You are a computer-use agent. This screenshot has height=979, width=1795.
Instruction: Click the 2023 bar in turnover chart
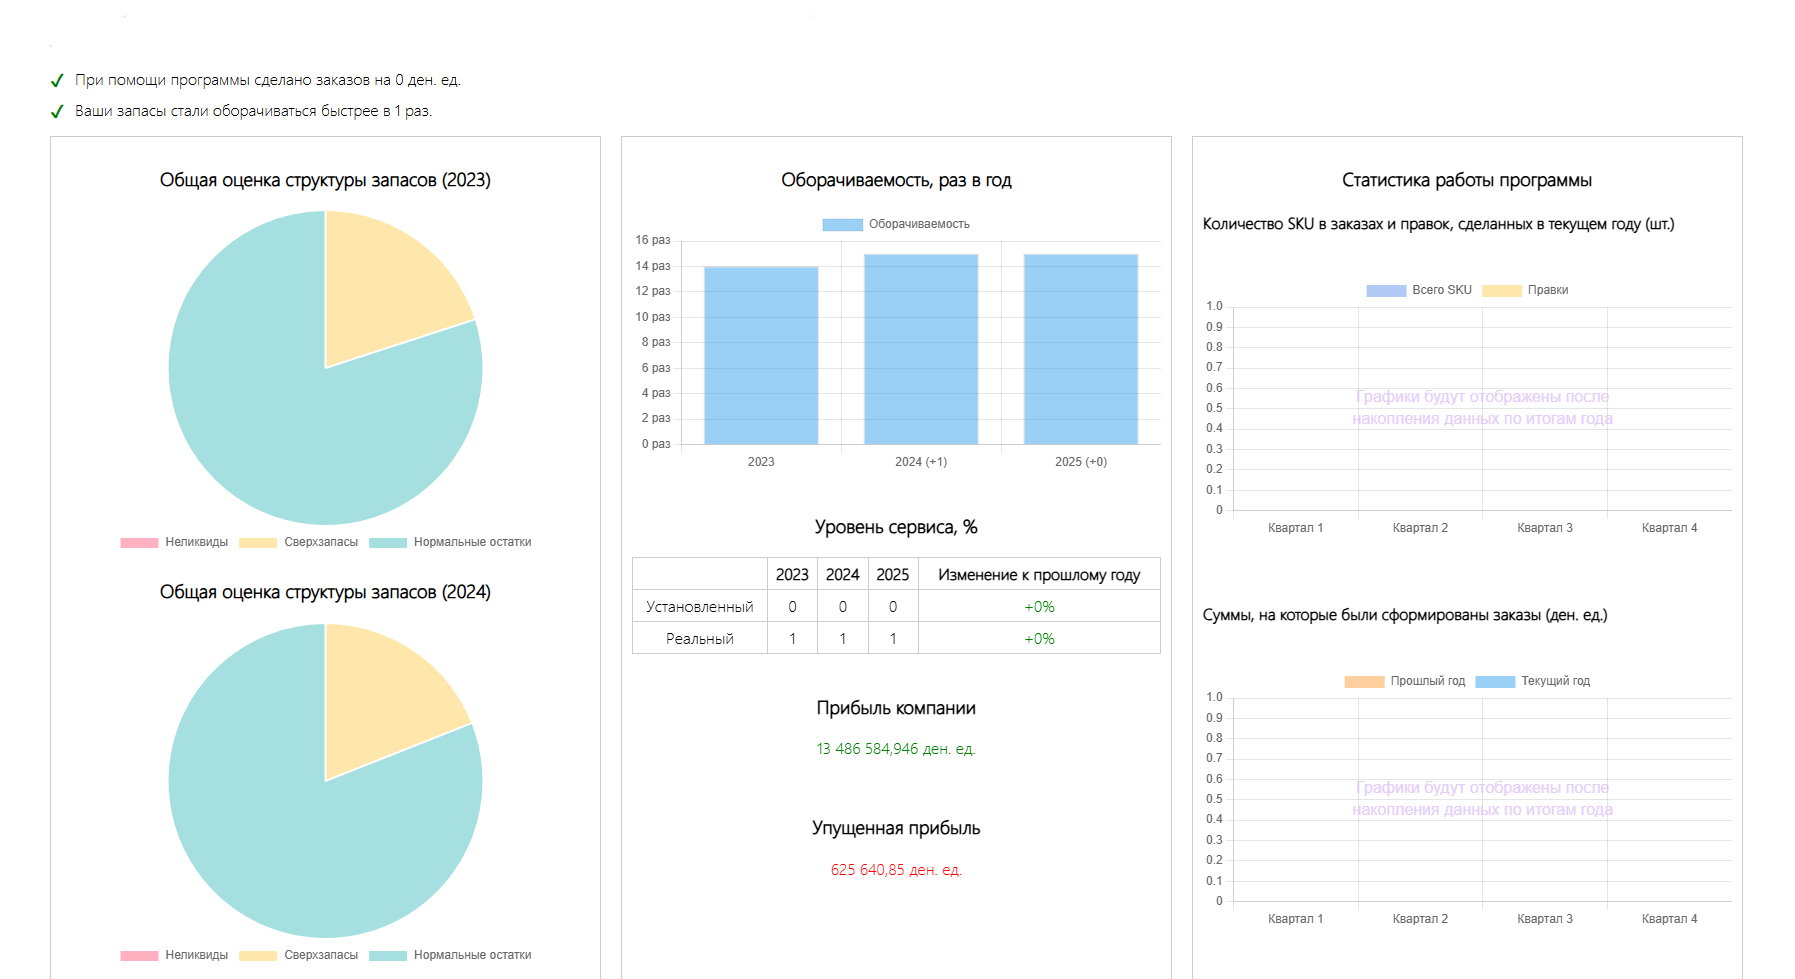point(761,355)
